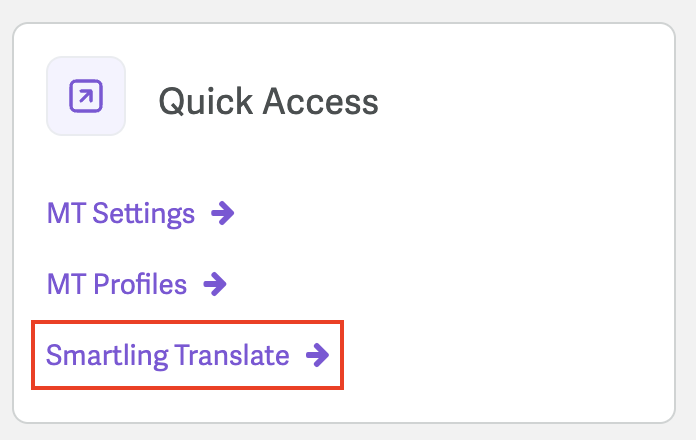Click the word Settings in MT Settings

pos(143,214)
